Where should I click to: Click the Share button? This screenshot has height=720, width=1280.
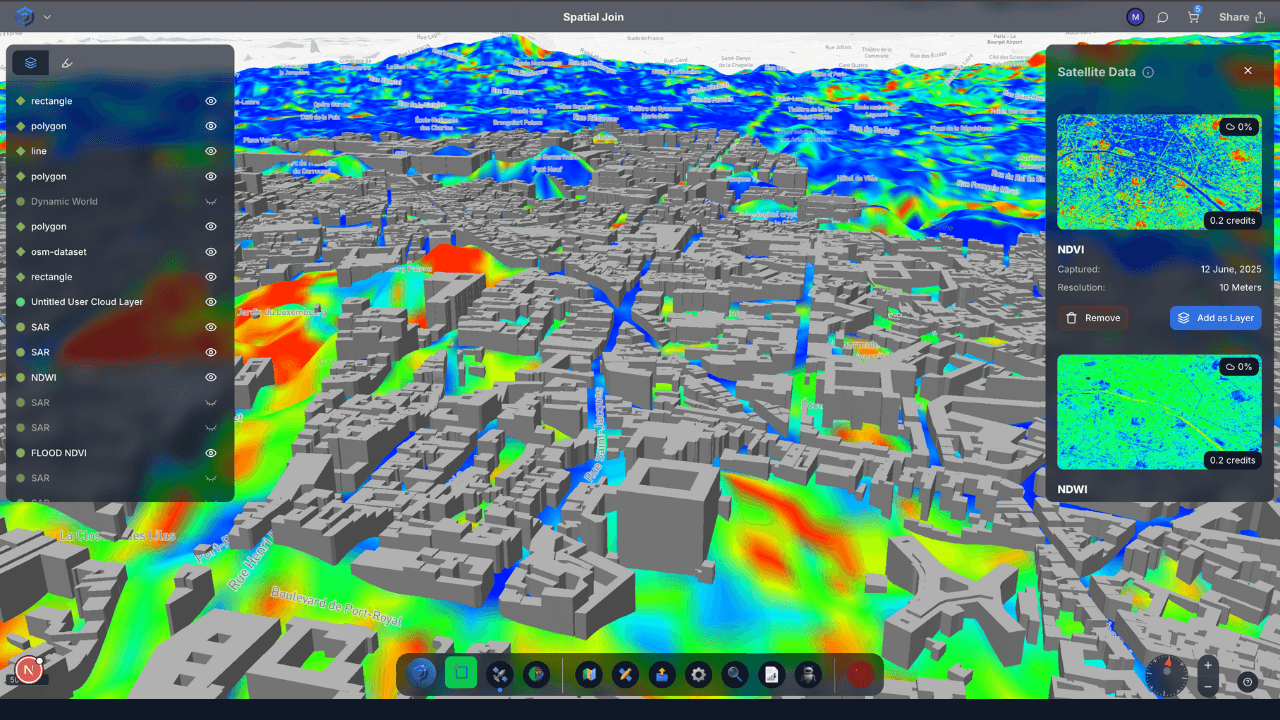pyautogui.click(x=1241, y=17)
